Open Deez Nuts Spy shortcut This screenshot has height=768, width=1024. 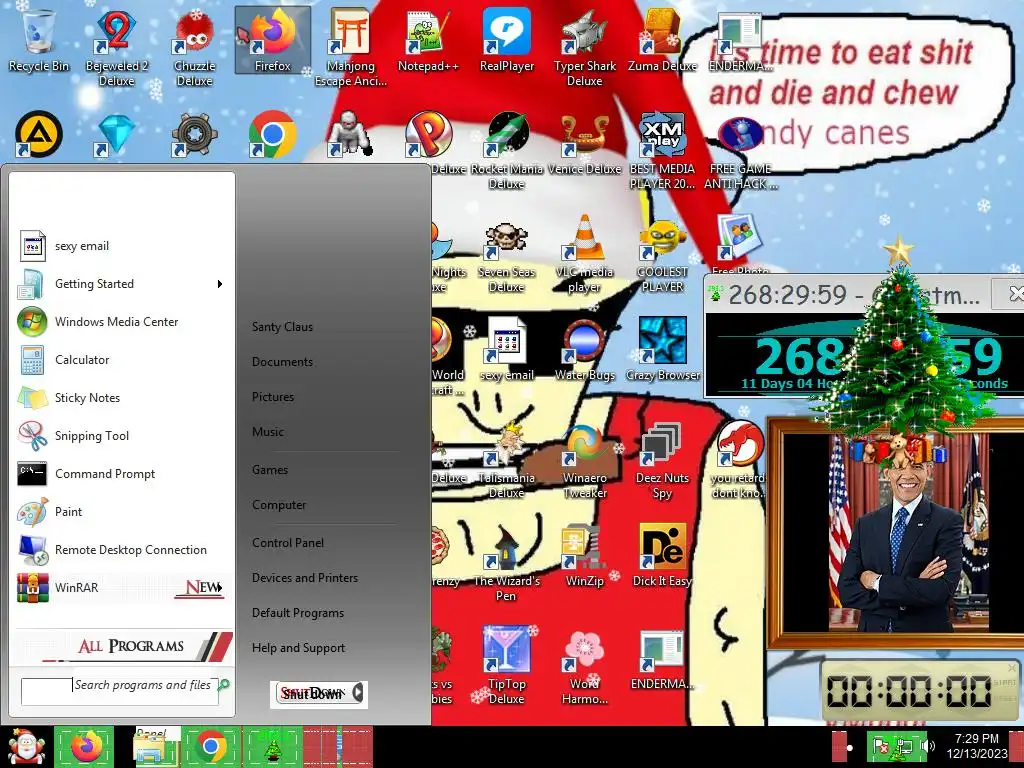(x=662, y=460)
